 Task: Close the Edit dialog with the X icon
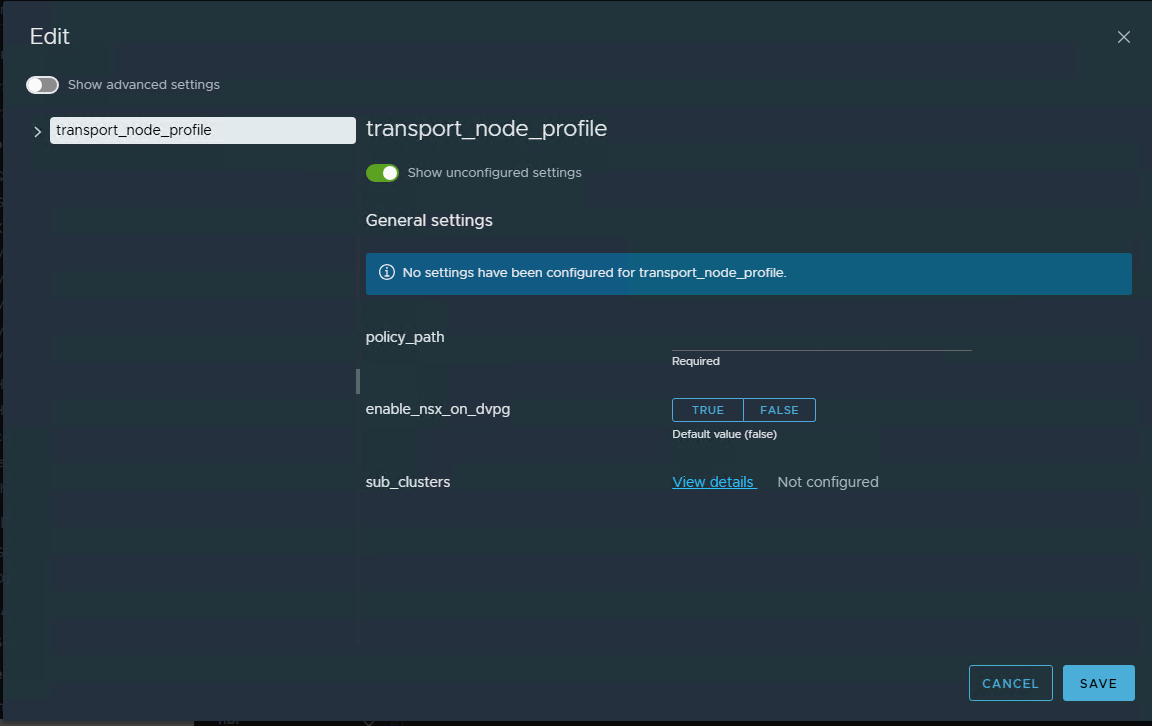click(x=1123, y=37)
